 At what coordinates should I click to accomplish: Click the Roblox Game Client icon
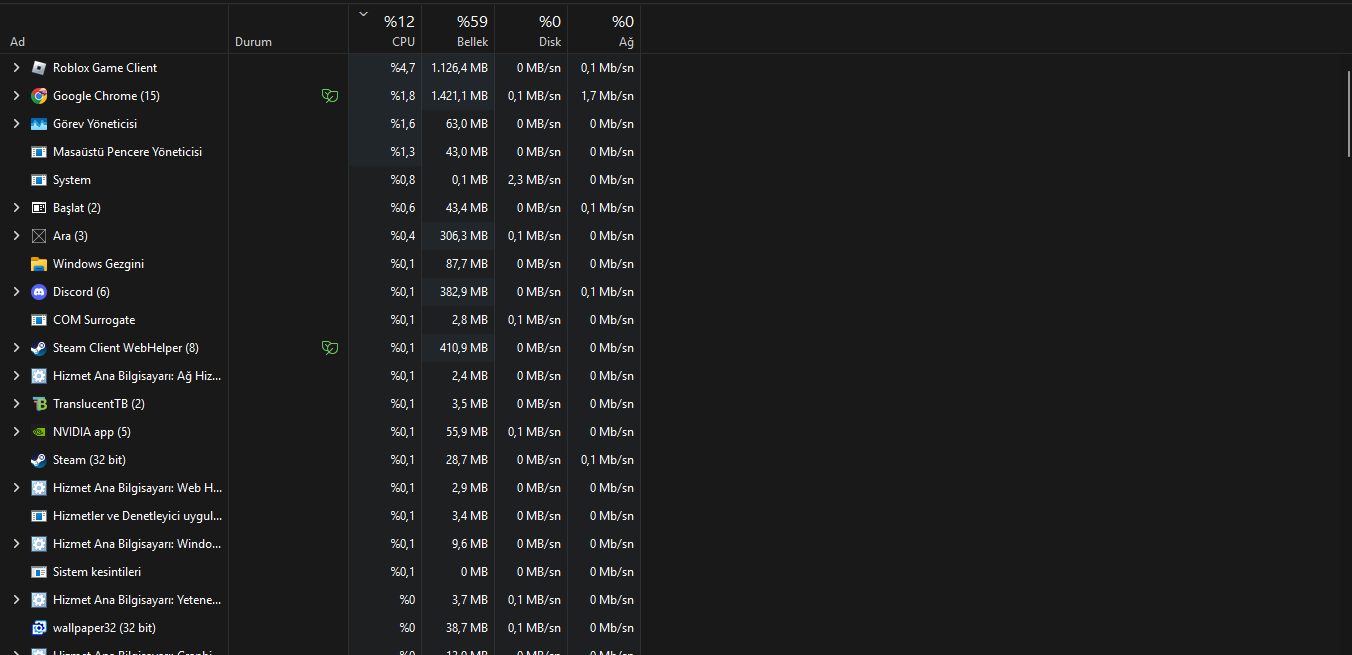coord(39,68)
